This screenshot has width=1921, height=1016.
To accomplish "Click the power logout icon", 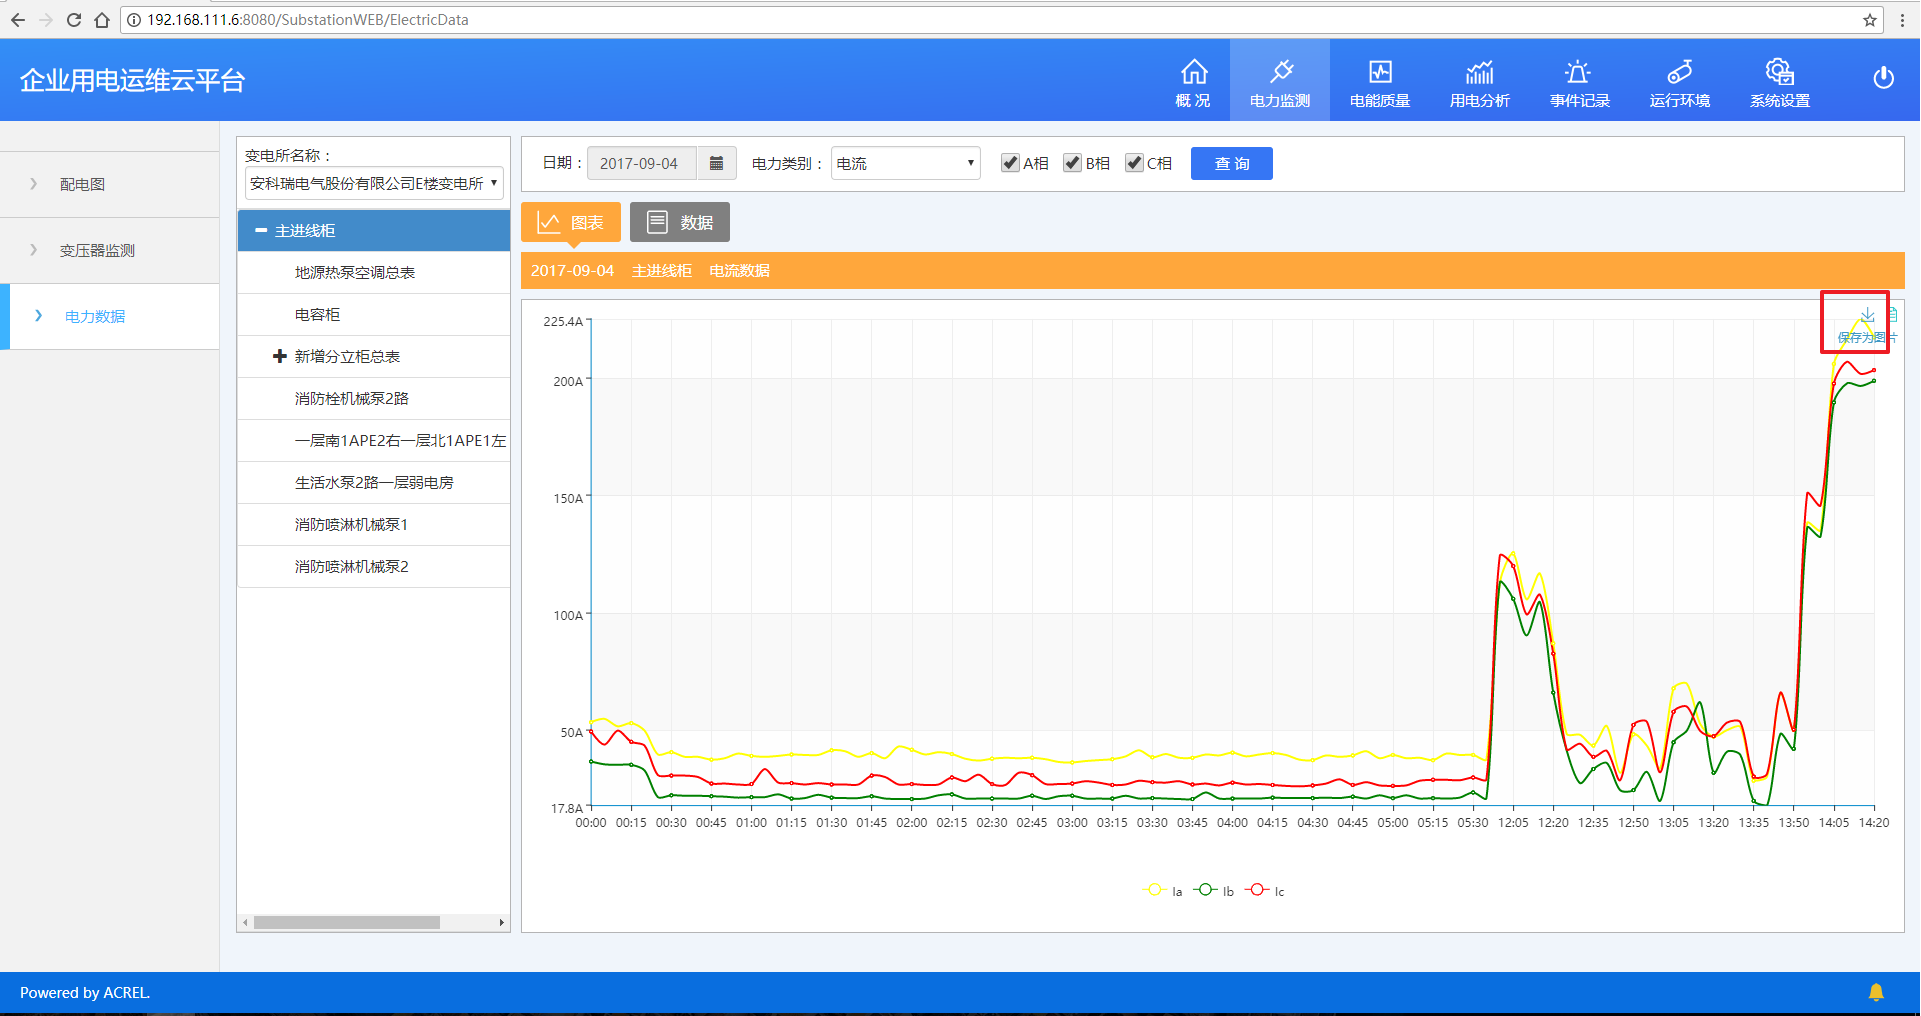I will [1883, 78].
